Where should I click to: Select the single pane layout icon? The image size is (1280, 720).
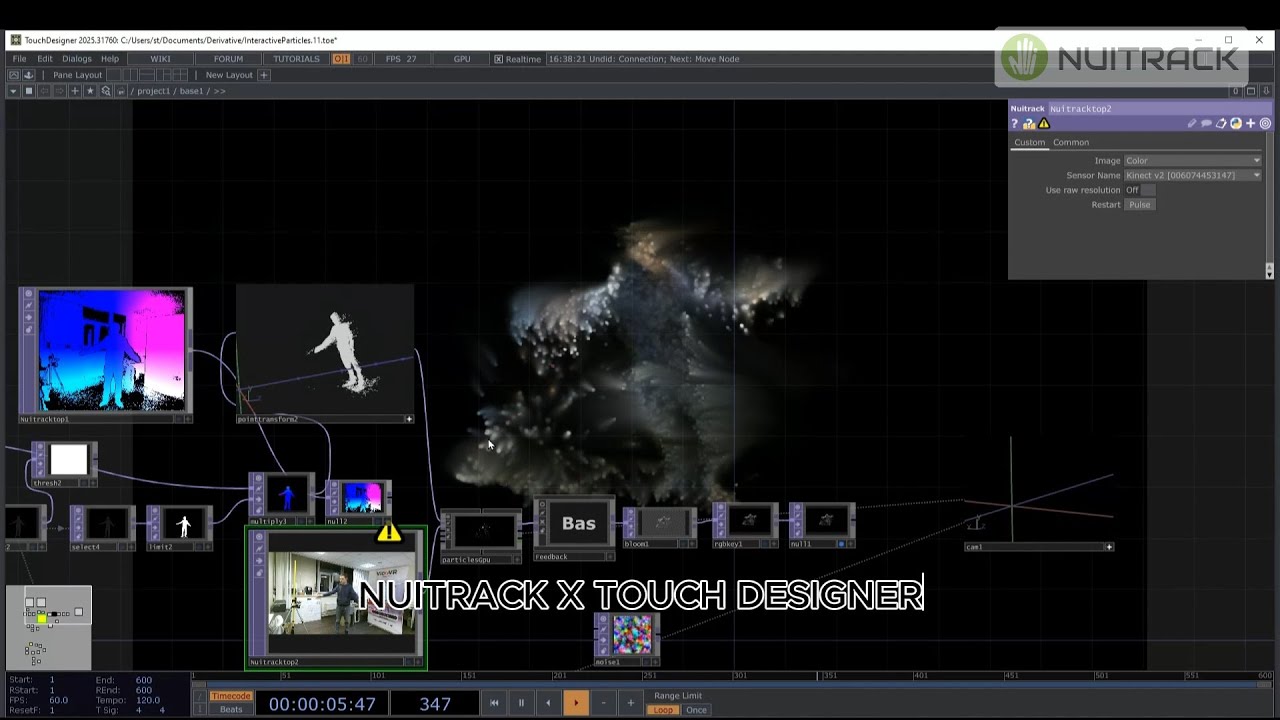click(113, 75)
